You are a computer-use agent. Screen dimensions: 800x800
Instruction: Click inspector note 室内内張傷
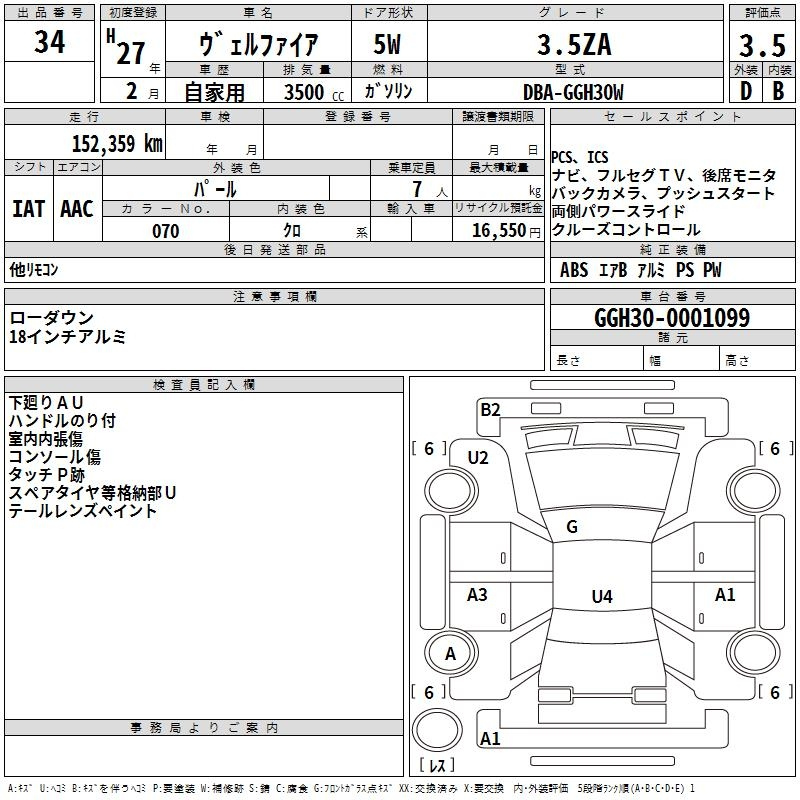pos(46,439)
